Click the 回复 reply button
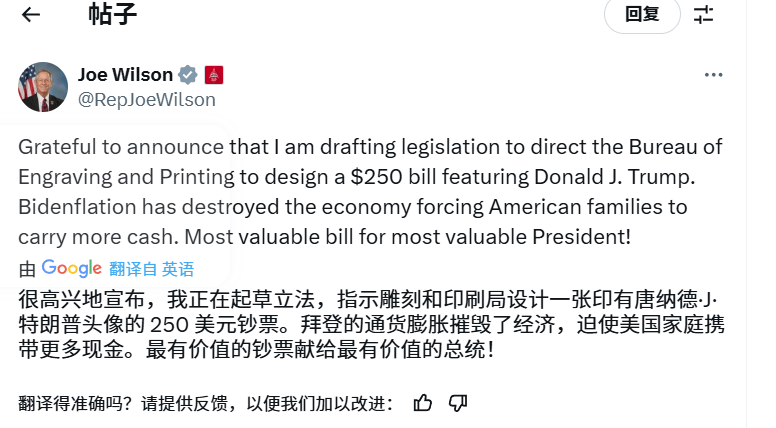Viewport: 776px width, 428px height. tap(642, 14)
